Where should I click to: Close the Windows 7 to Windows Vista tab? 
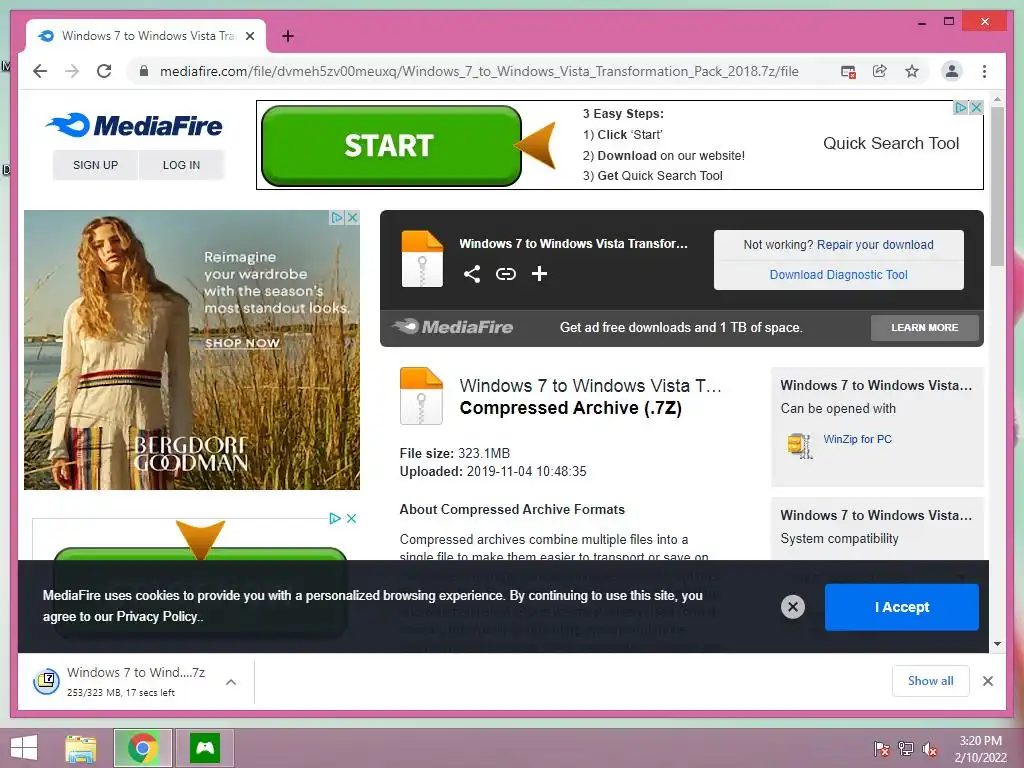(249, 36)
